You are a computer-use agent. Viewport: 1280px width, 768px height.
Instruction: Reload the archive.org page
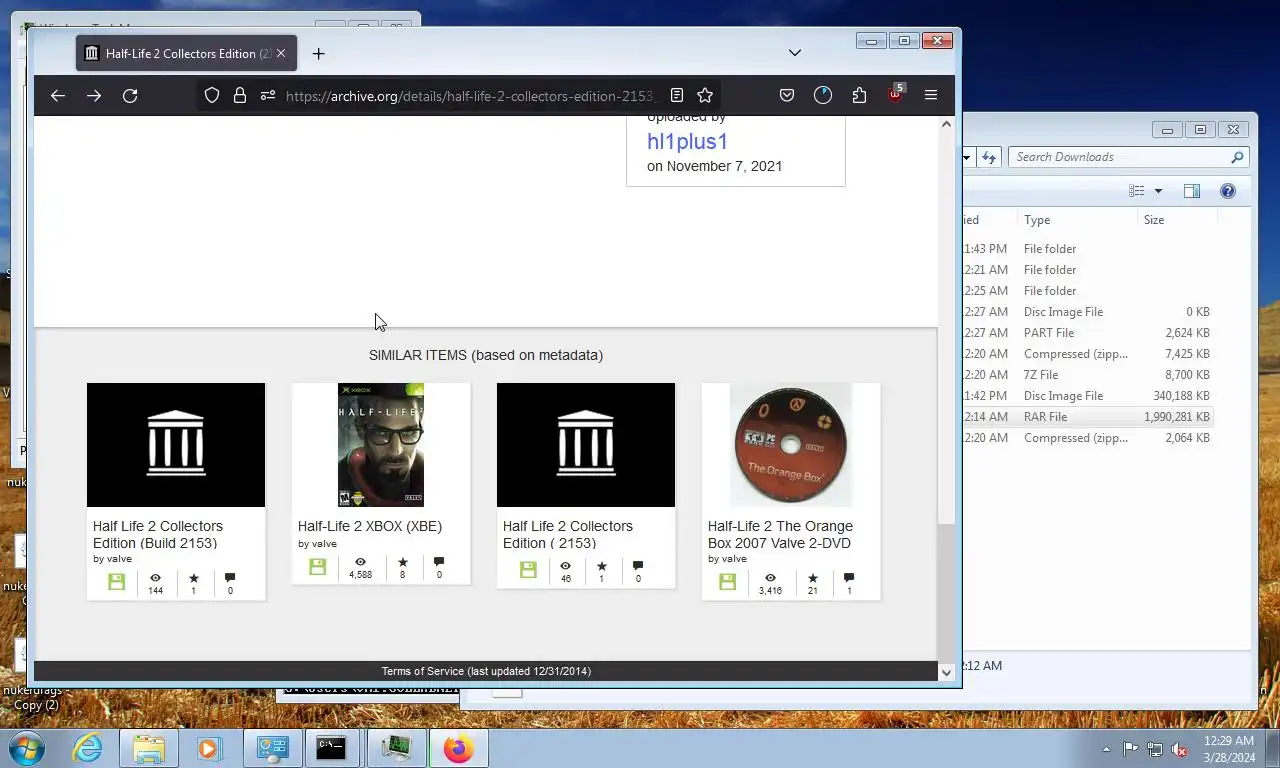130,96
